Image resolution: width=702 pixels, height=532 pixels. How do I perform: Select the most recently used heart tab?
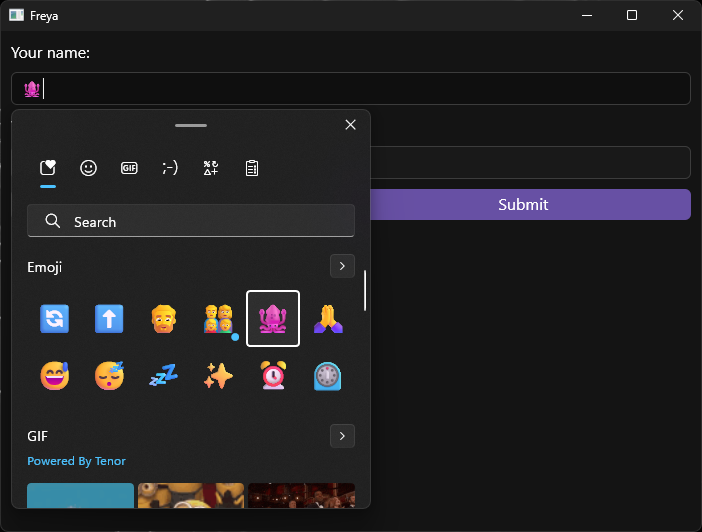pos(48,168)
